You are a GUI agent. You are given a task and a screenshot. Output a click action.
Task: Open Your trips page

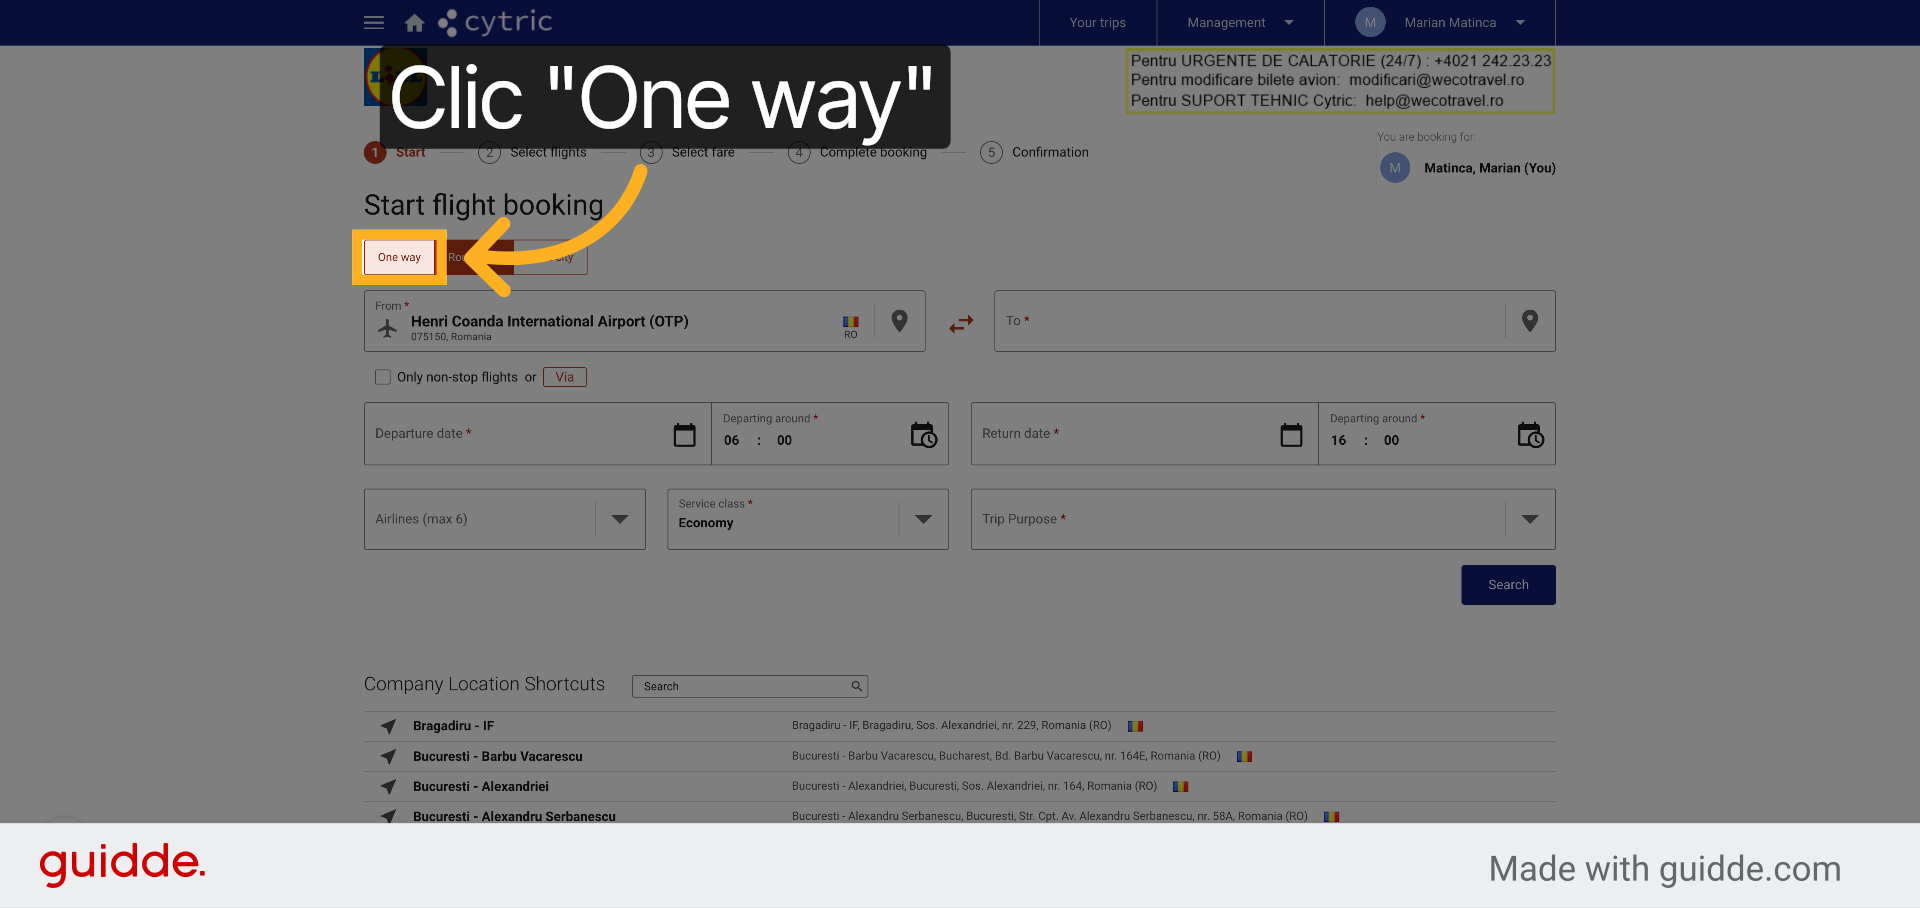point(1097,22)
